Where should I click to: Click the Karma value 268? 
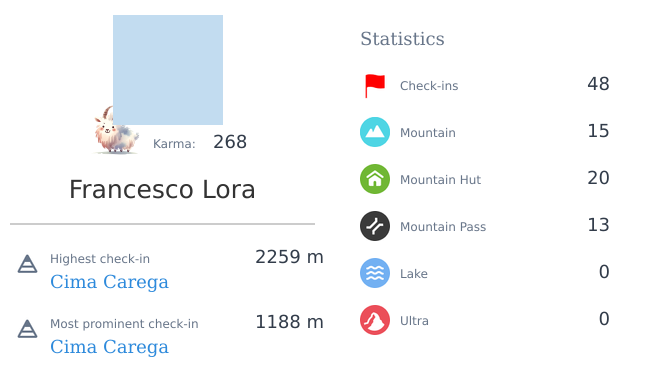(x=230, y=142)
